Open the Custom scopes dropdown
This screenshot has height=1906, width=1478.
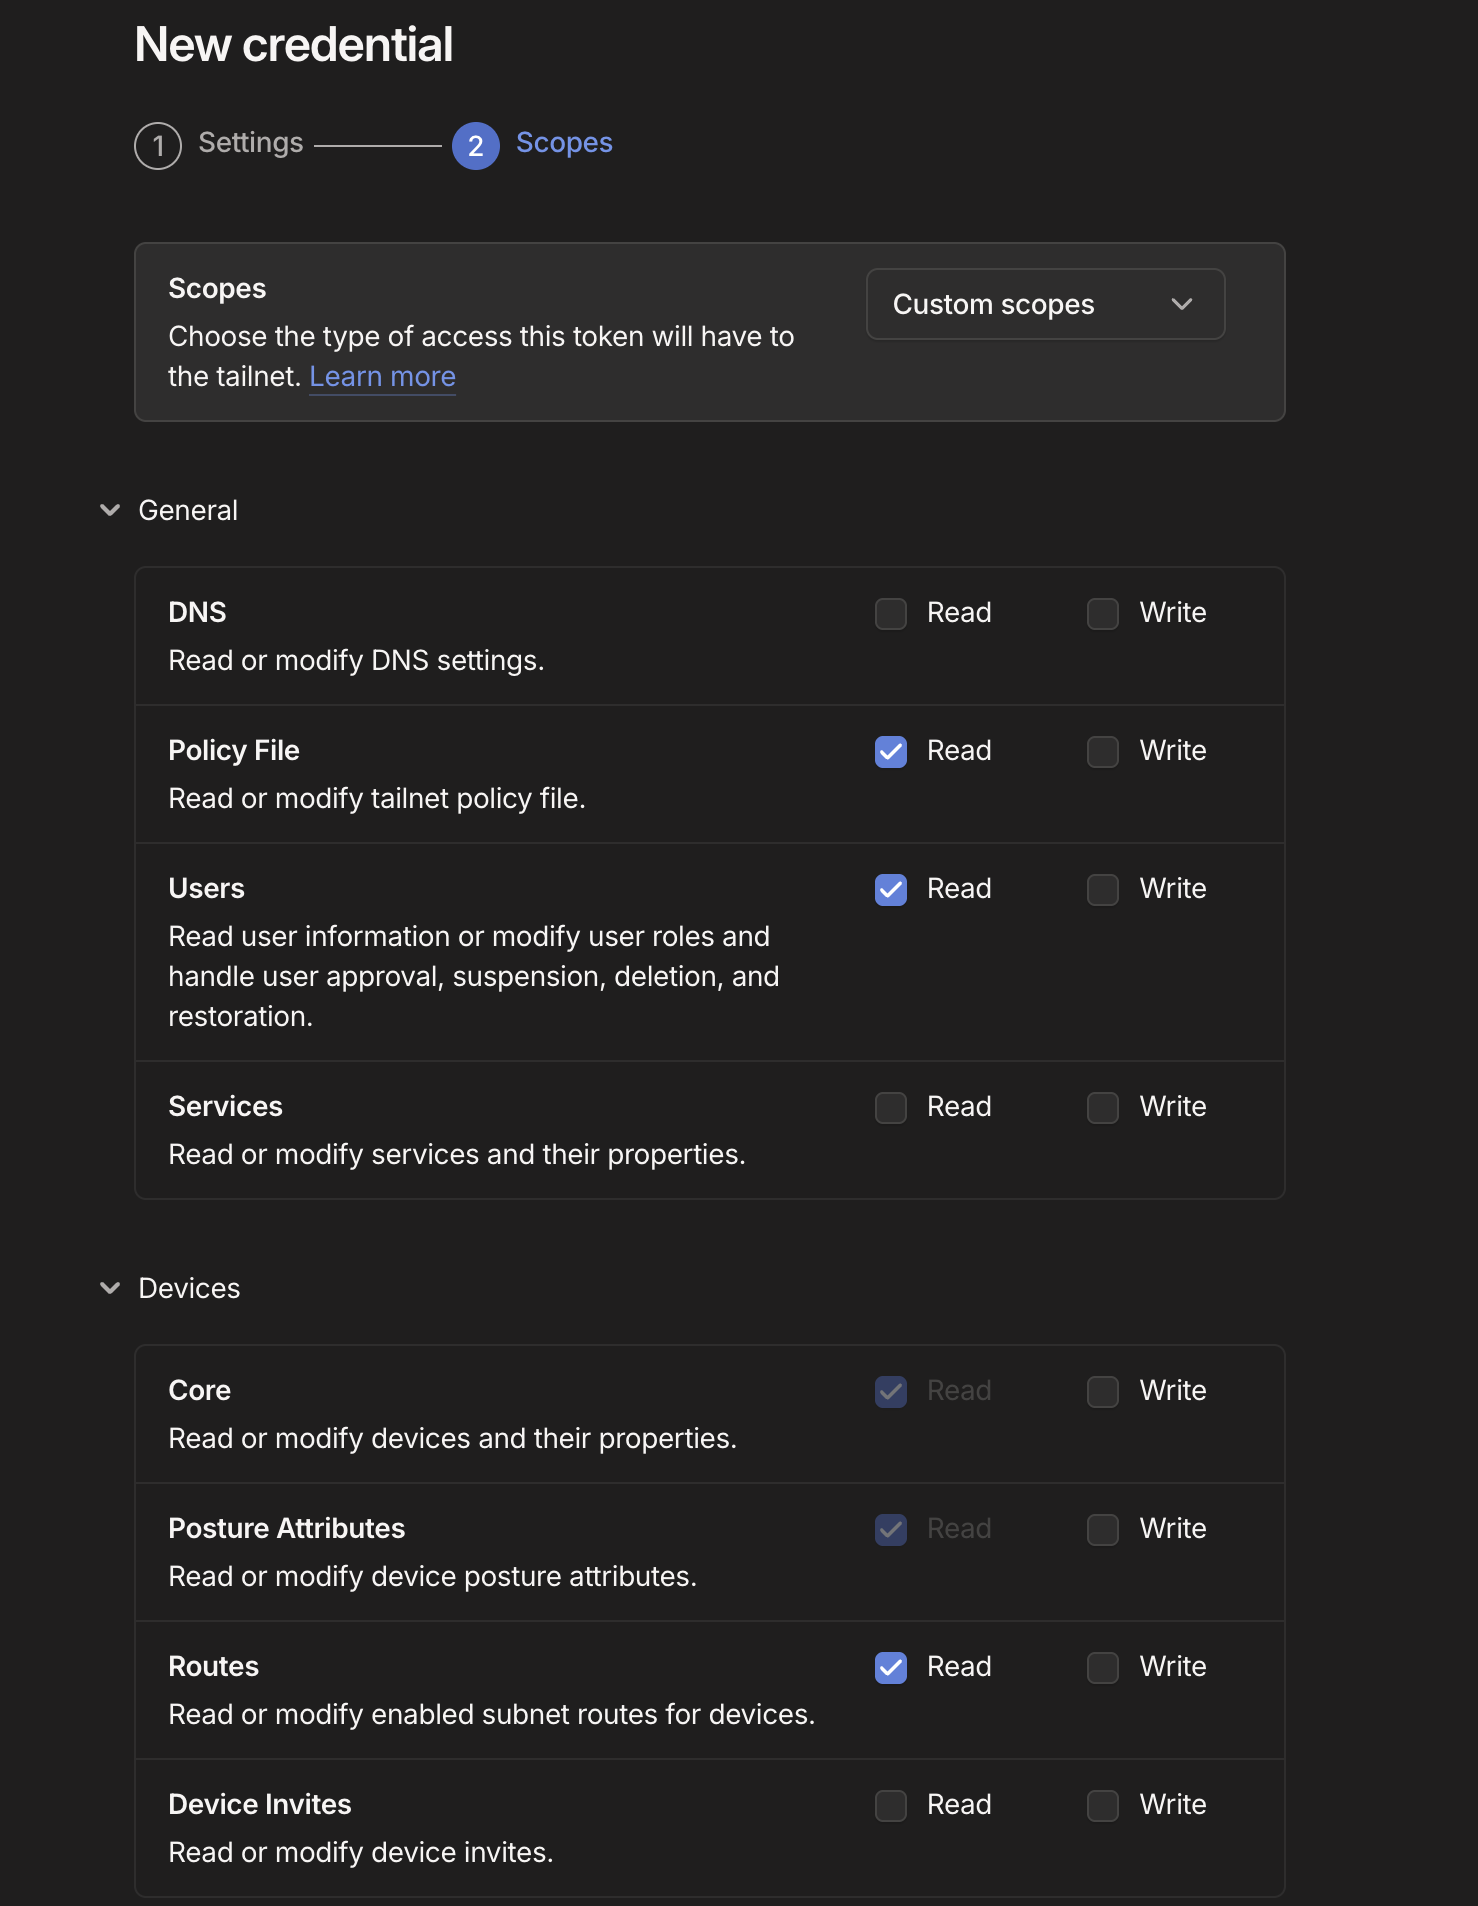pos(1045,304)
